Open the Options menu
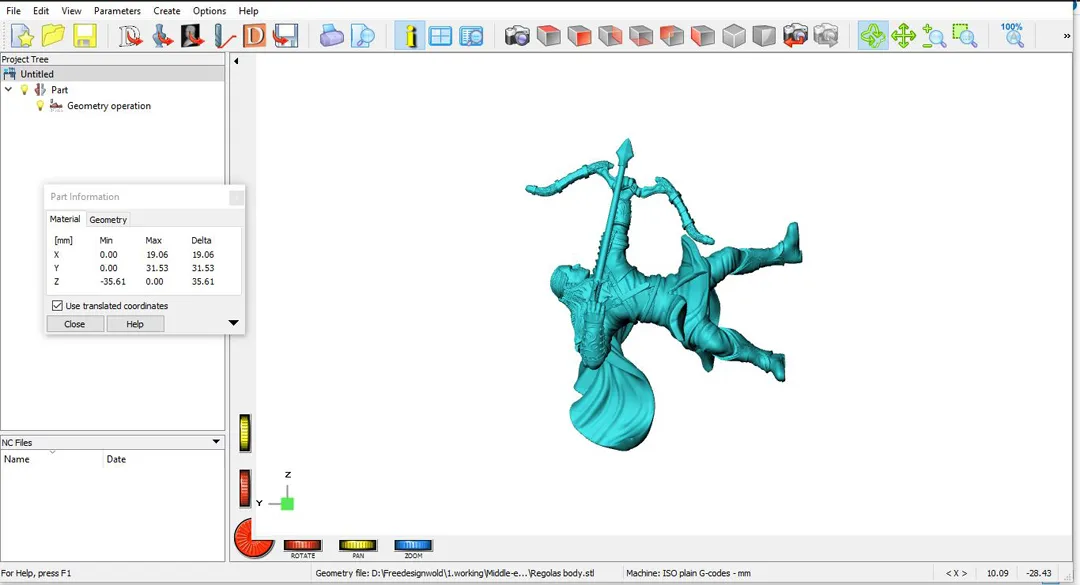1080x585 pixels. point(209,11)
